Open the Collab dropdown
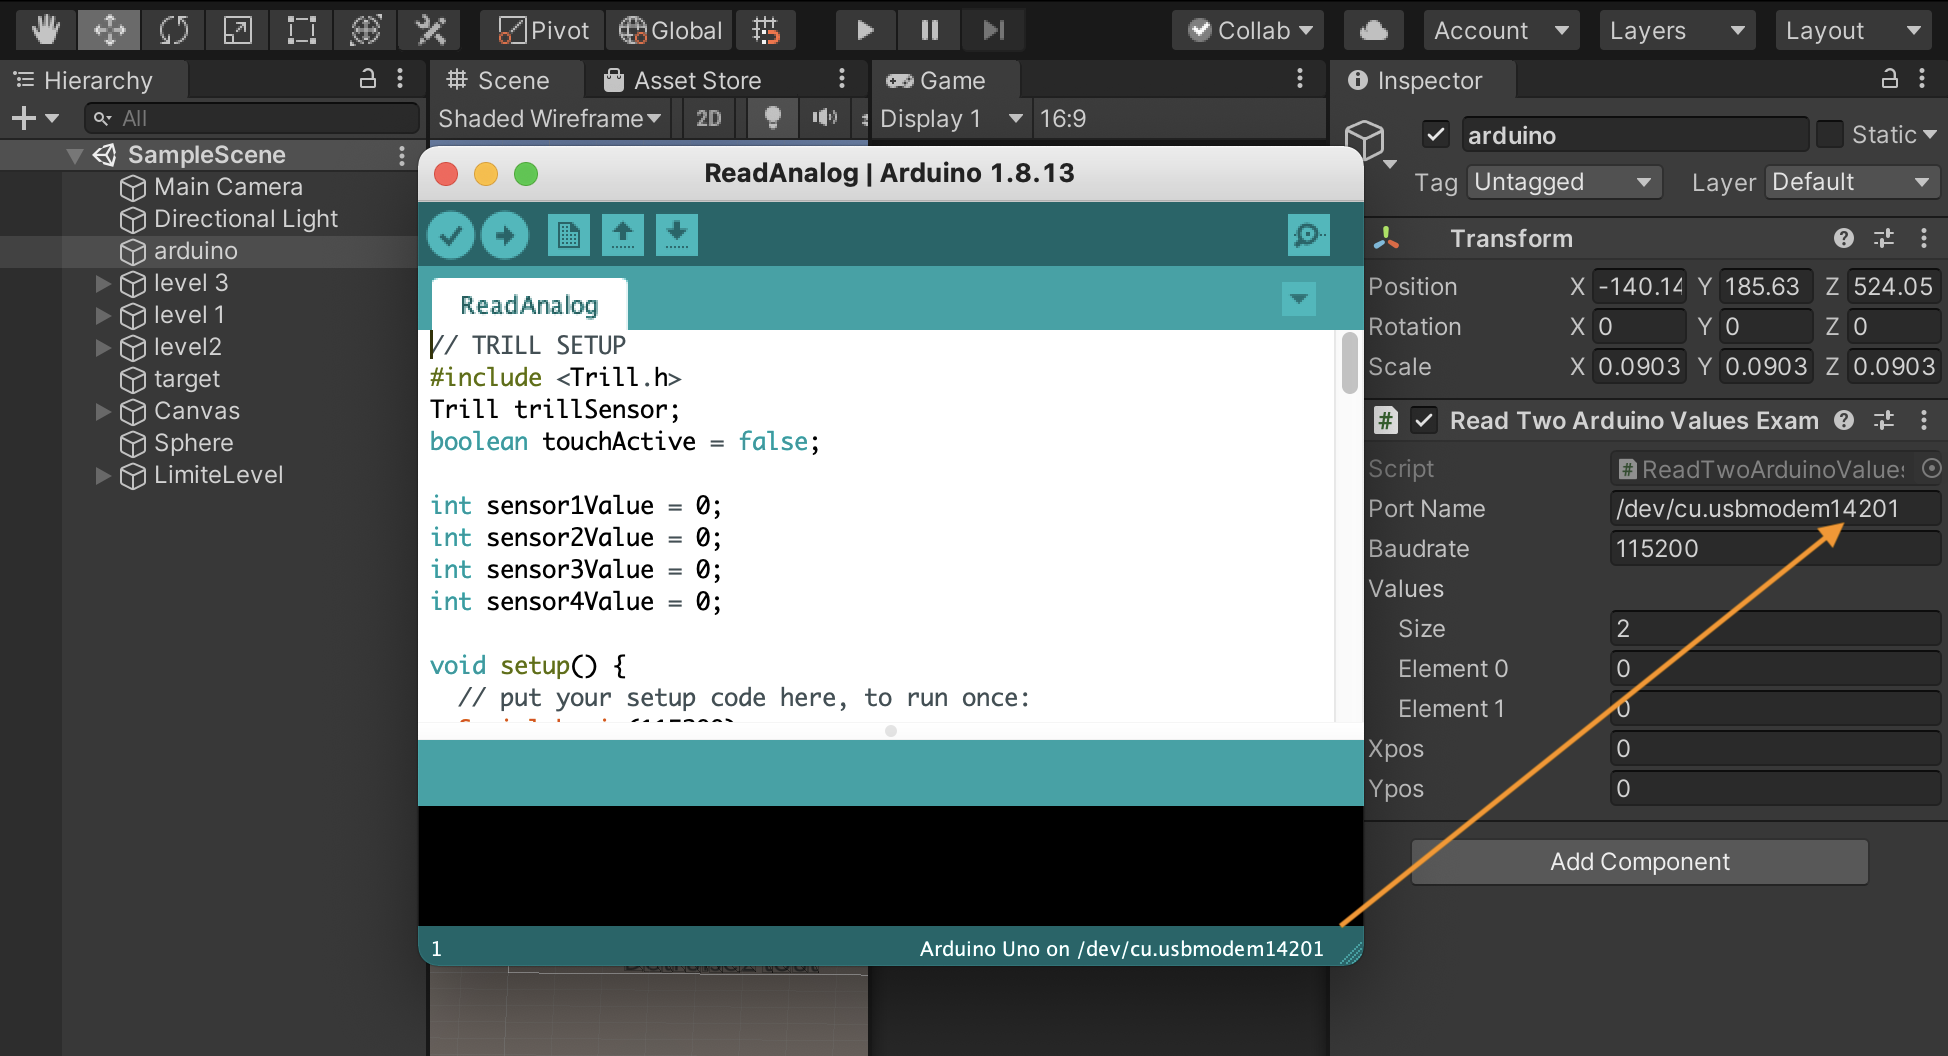This screenshot has height=1056, width=1948. point(1249,30)
